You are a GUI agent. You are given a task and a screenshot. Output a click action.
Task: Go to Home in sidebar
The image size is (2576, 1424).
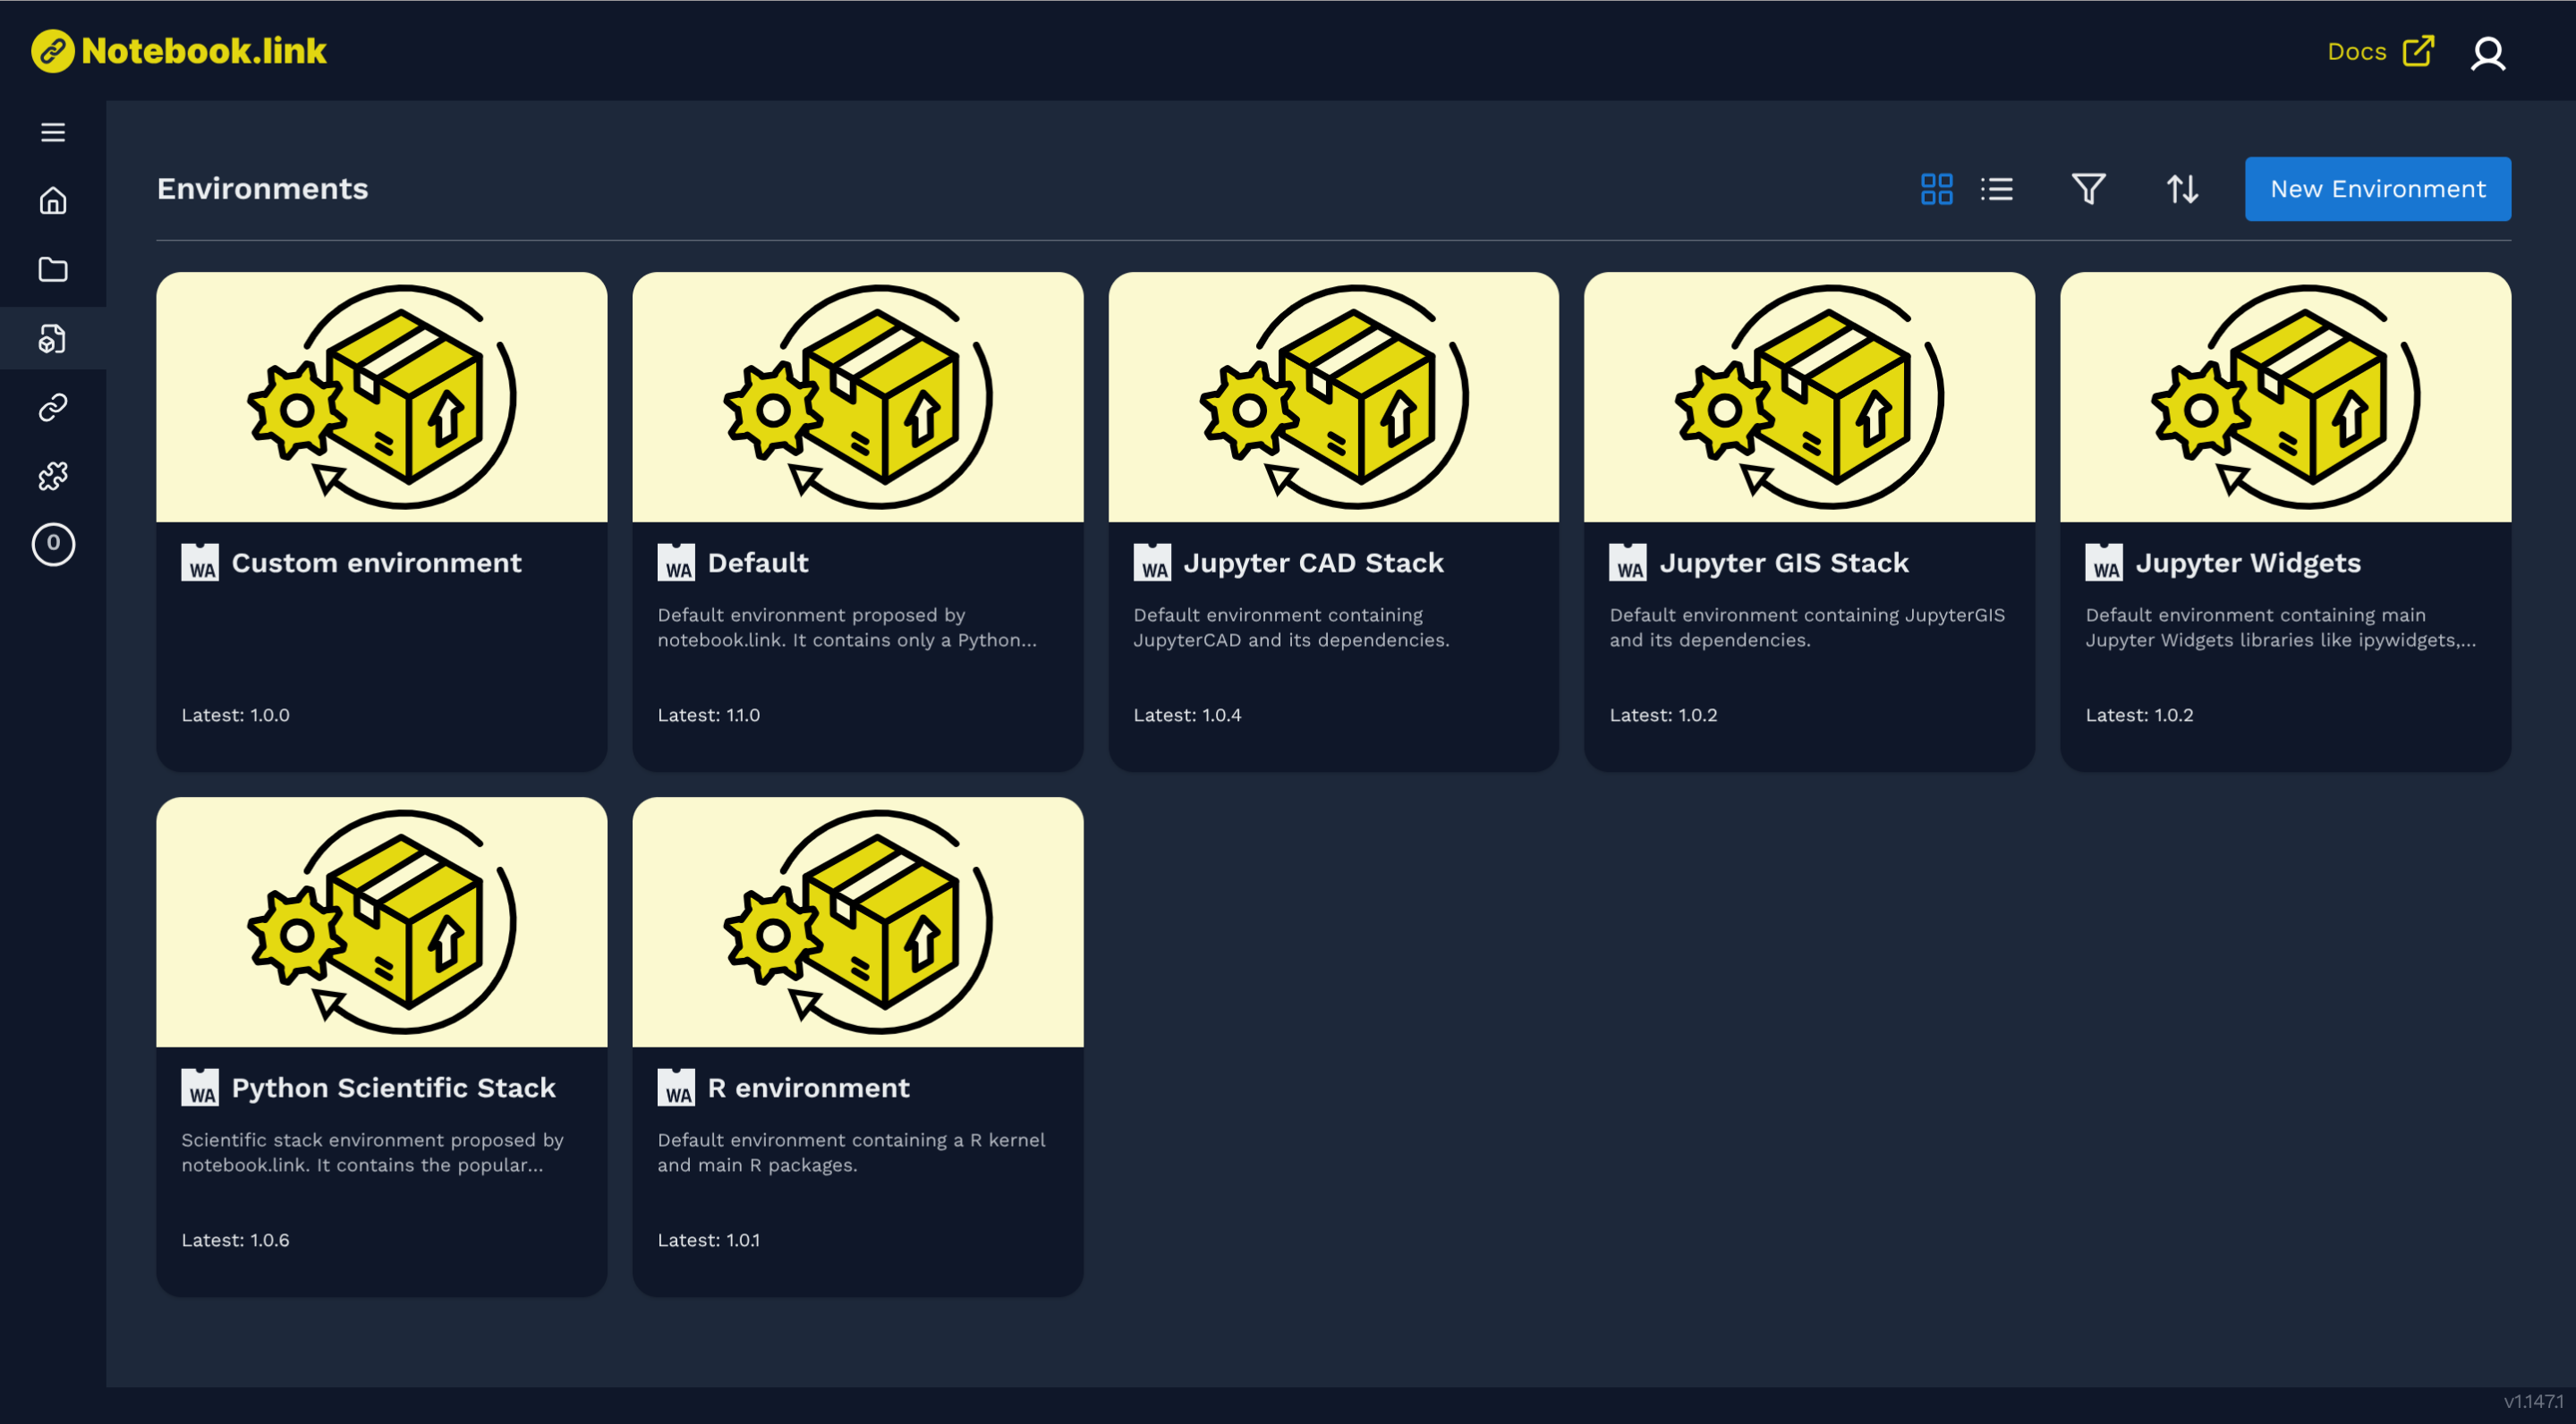(x=53, y=201)
